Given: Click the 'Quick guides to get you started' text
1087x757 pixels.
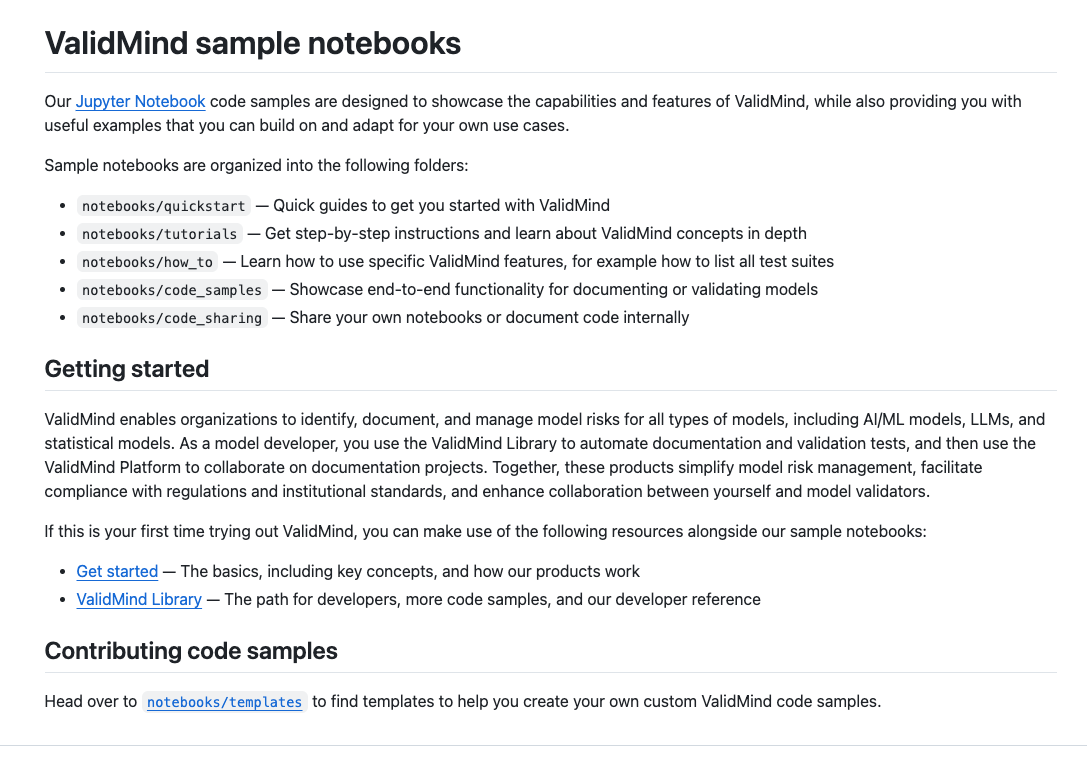Looking at the screenshot, I should (441, 205).
